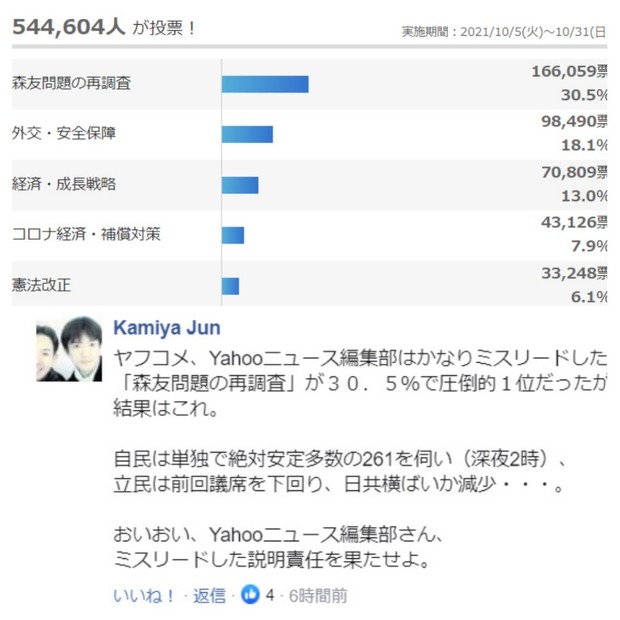Open Kamiya Jun's profile picture
The height and width of the screenshot is (620, 620).
69,349
